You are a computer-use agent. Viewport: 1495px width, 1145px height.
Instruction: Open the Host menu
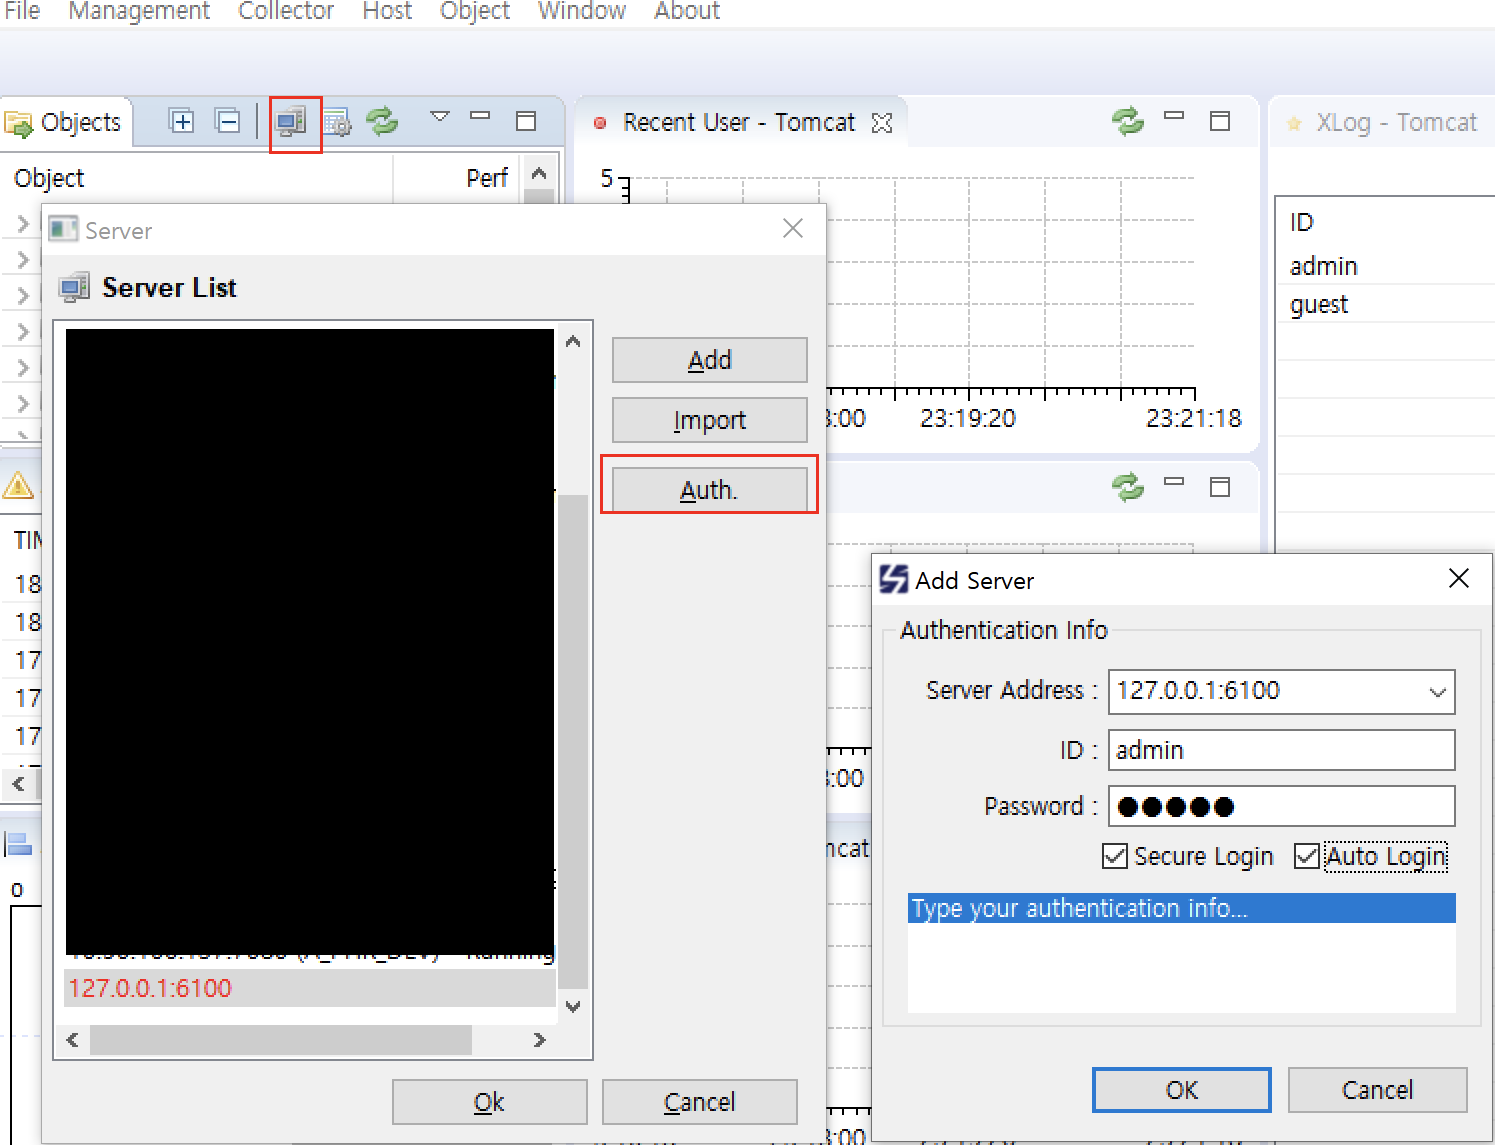[x=387, y=11]
